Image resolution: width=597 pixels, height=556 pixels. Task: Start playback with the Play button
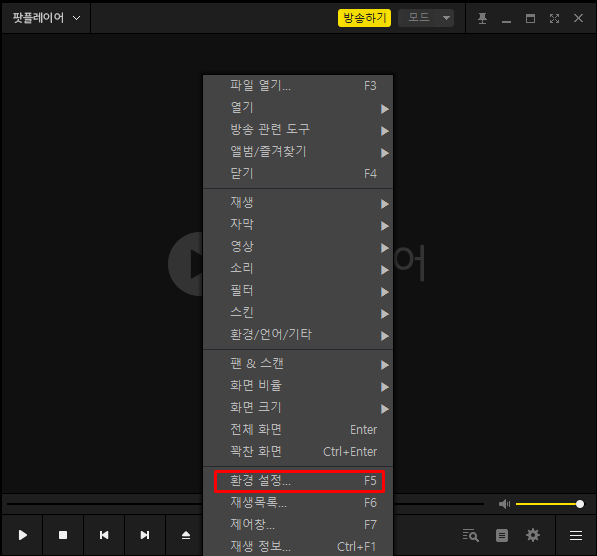(23, 535)
